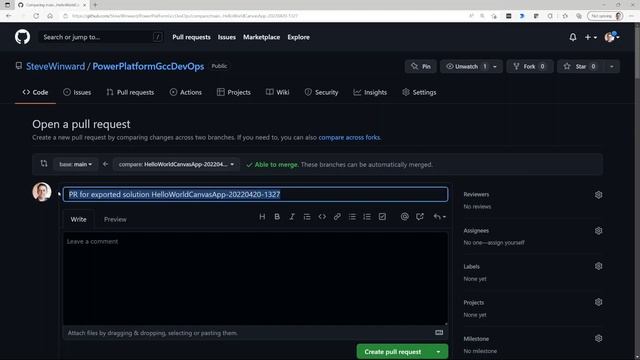
Task: Open the SteveWinward owner link
Action: [56, 67]
